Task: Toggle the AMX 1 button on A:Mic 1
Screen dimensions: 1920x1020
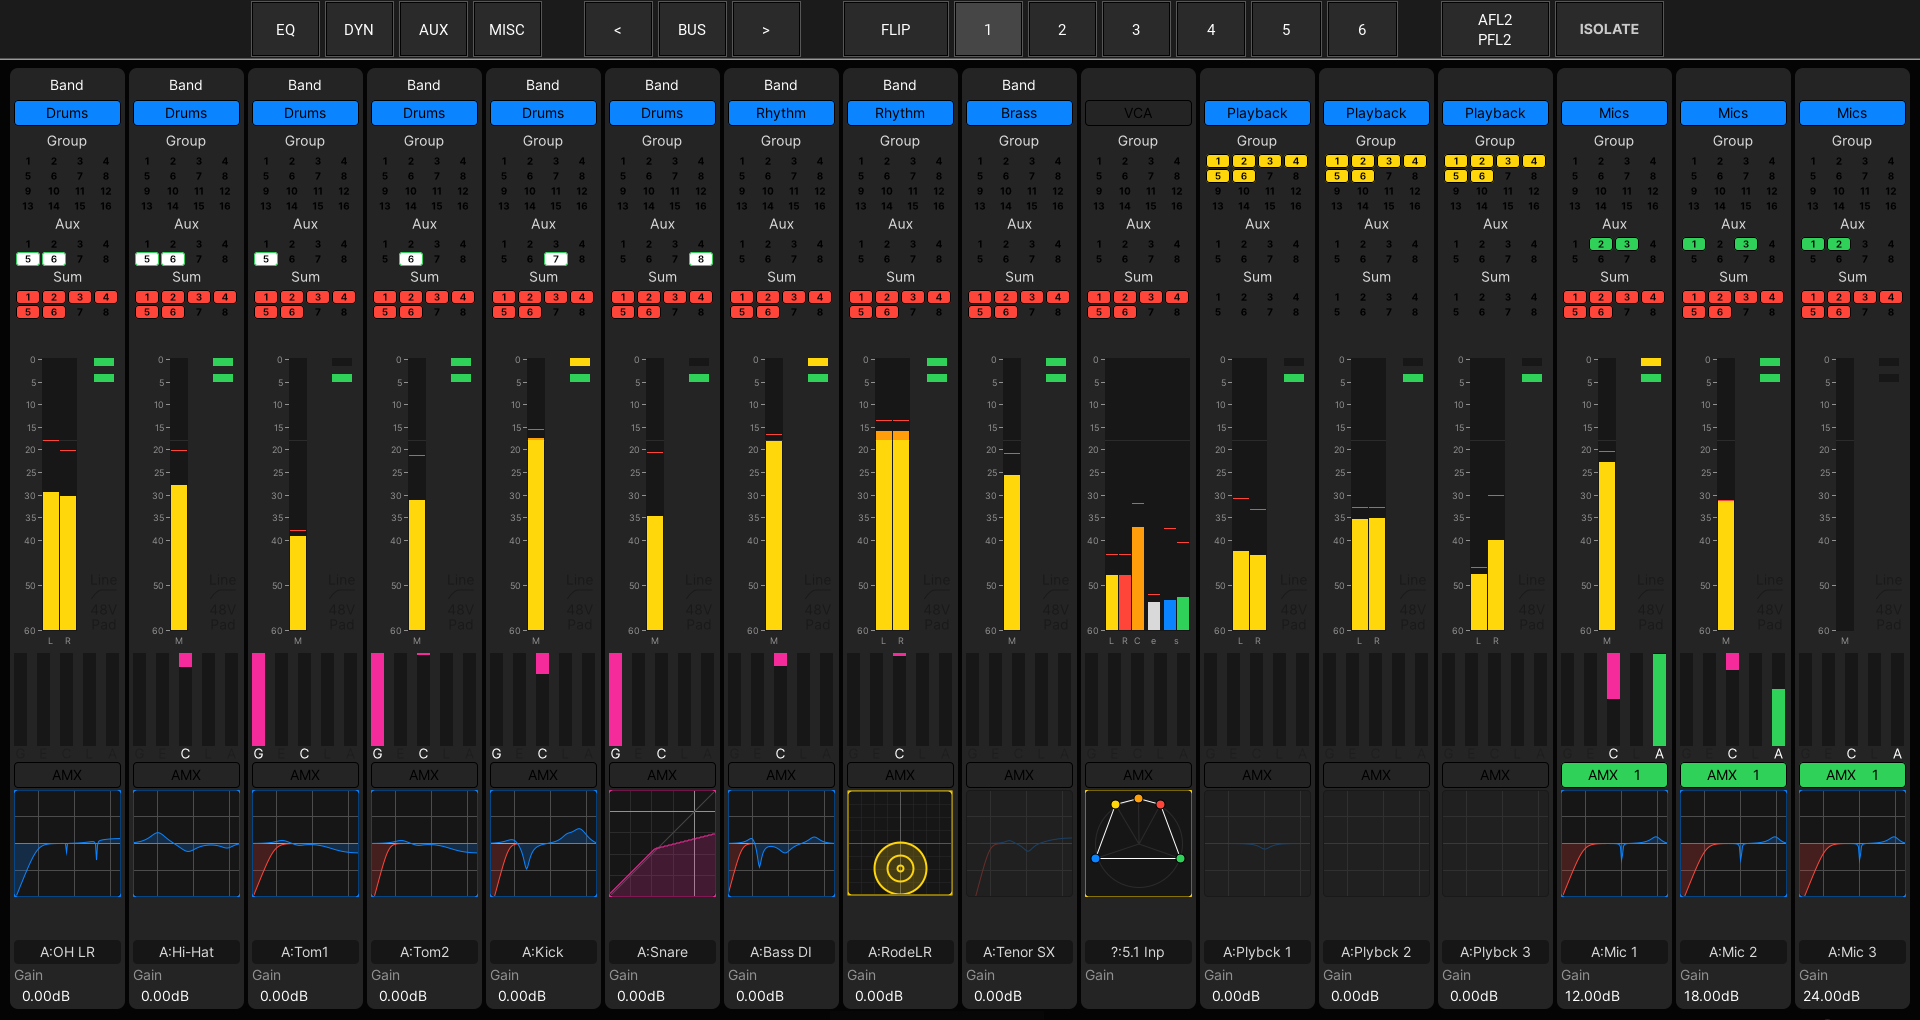Action: pyautogui.click(x=1614, y=775)
